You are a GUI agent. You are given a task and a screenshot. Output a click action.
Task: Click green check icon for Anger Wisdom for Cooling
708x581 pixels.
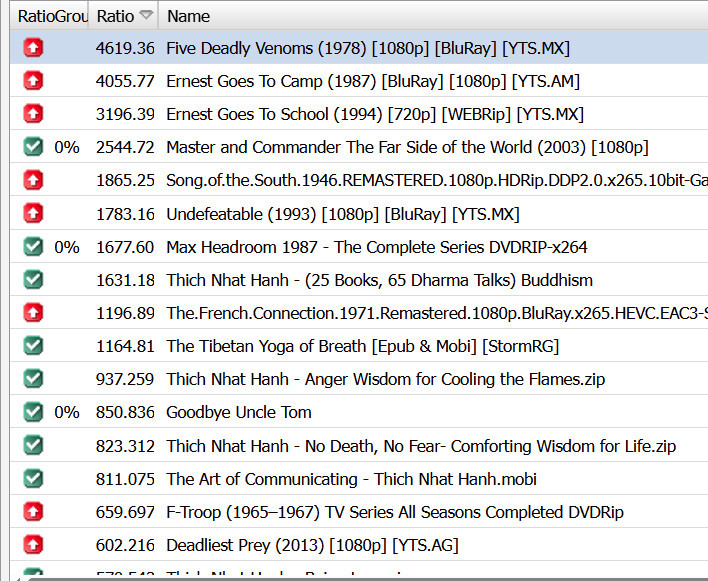click(33, 379)
